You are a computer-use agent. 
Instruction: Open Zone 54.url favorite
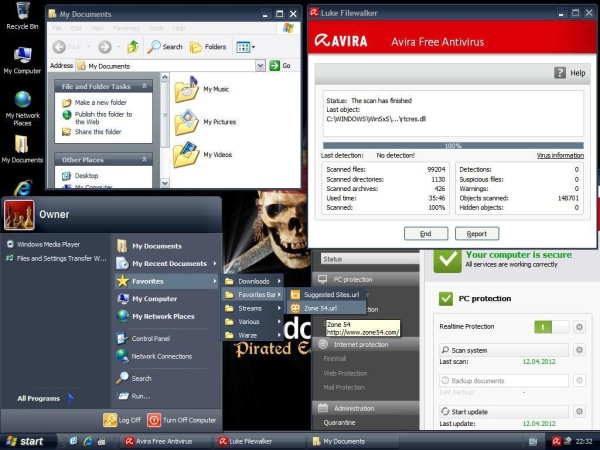click(x=326, y=308)
